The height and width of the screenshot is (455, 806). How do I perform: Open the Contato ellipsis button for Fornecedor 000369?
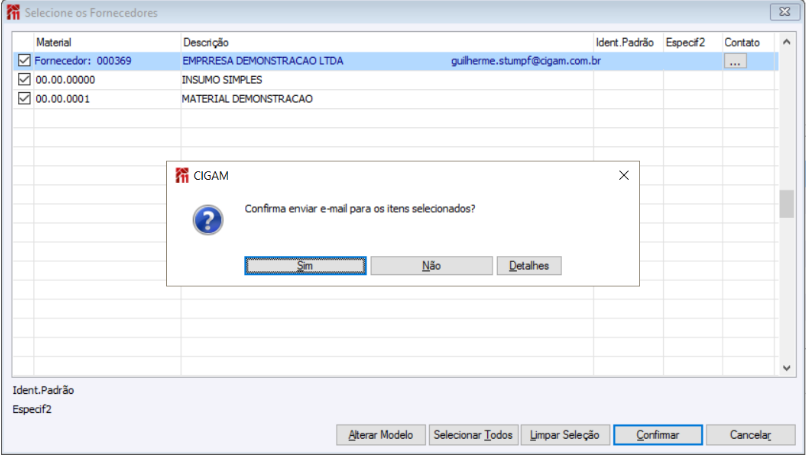tap(735, 62)
